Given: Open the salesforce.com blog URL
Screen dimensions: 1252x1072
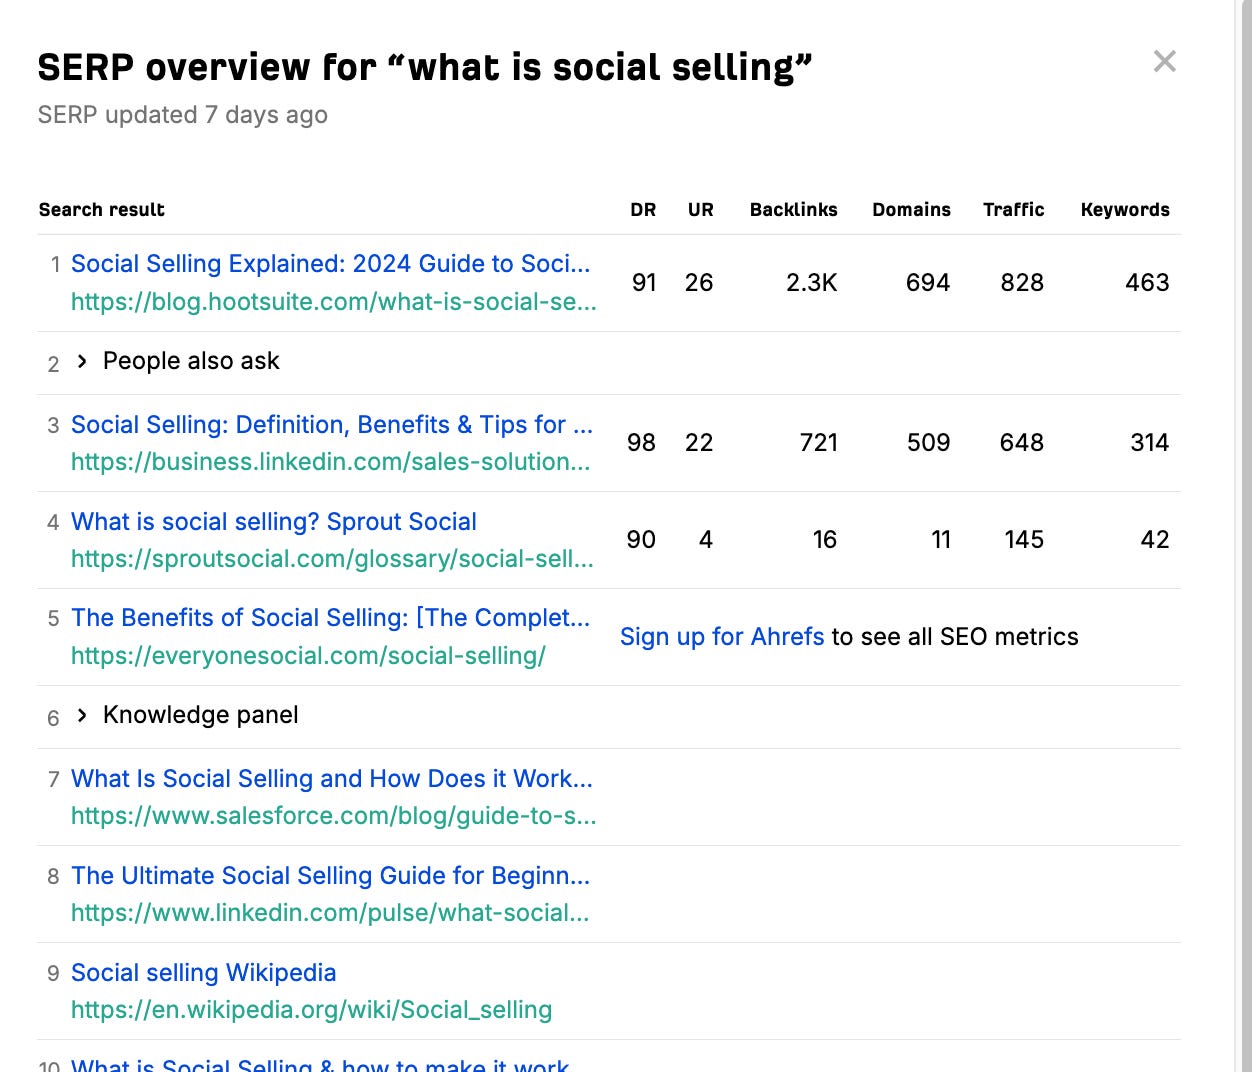Looking at the screenshot, I should click(x=333, y=816).
